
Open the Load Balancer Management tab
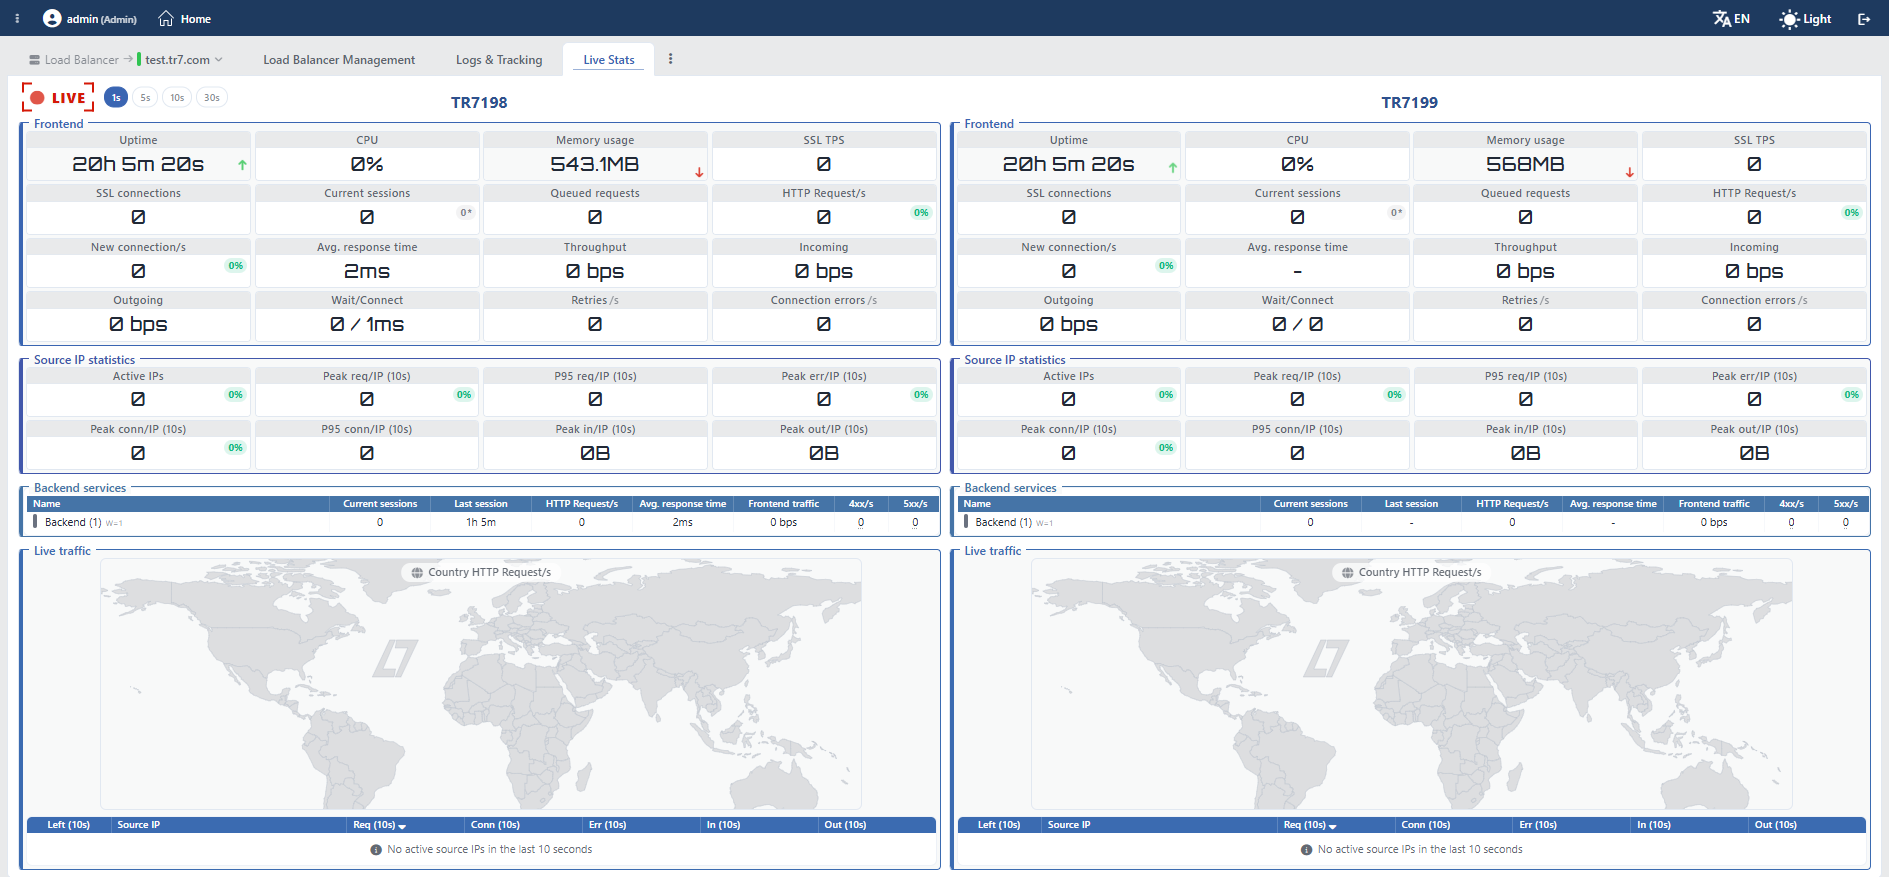coord(339,60)
